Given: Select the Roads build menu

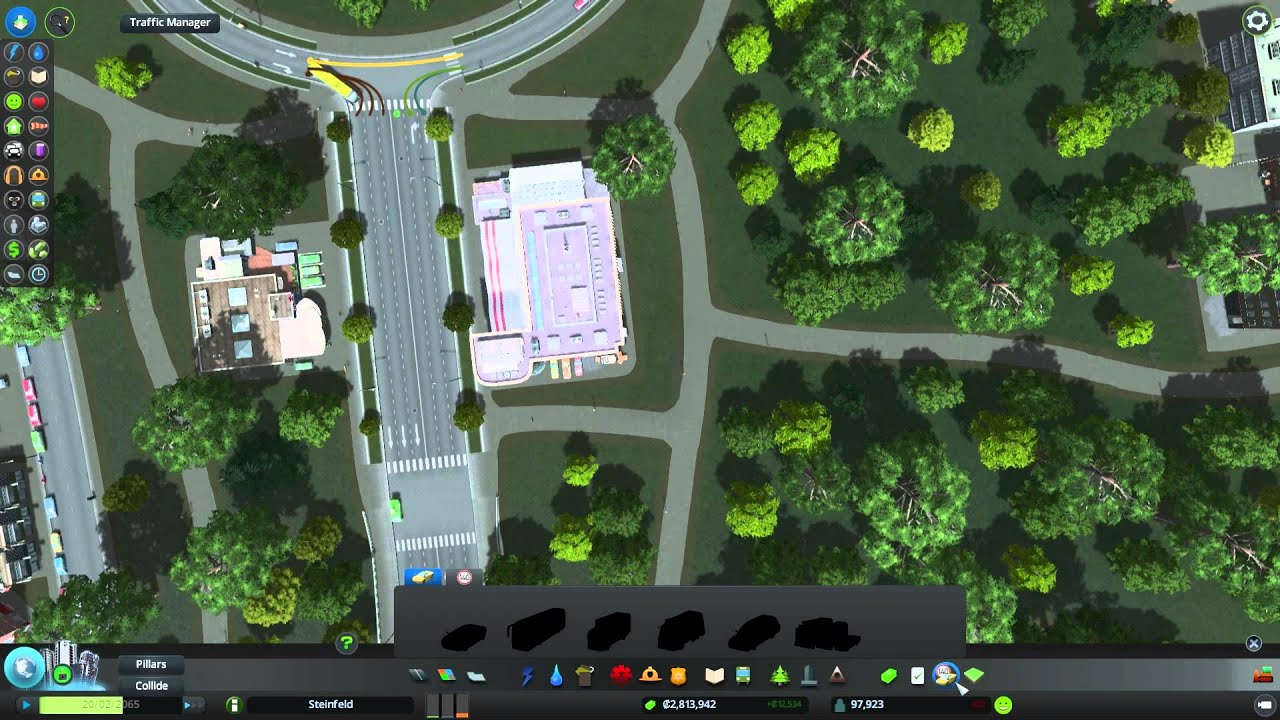Looking at the screenshot, I should 417,676.
